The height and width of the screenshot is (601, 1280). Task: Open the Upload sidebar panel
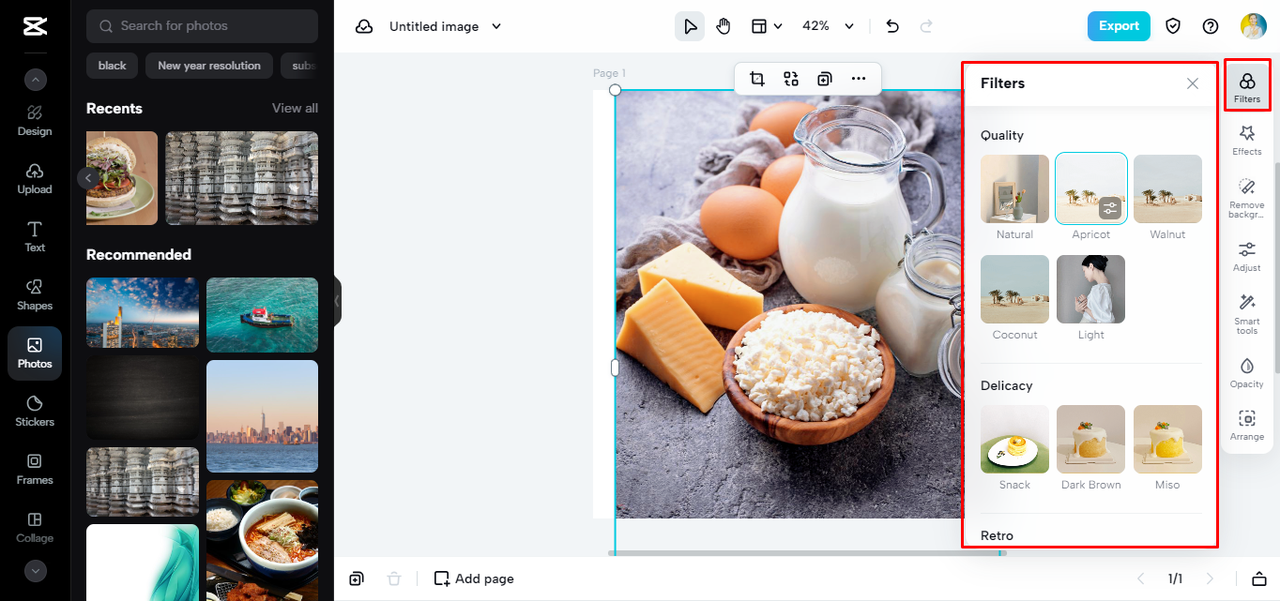point(35,177)
